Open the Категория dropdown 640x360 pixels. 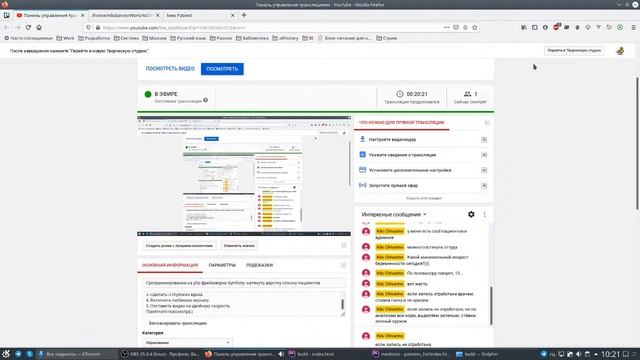[187, 342]
